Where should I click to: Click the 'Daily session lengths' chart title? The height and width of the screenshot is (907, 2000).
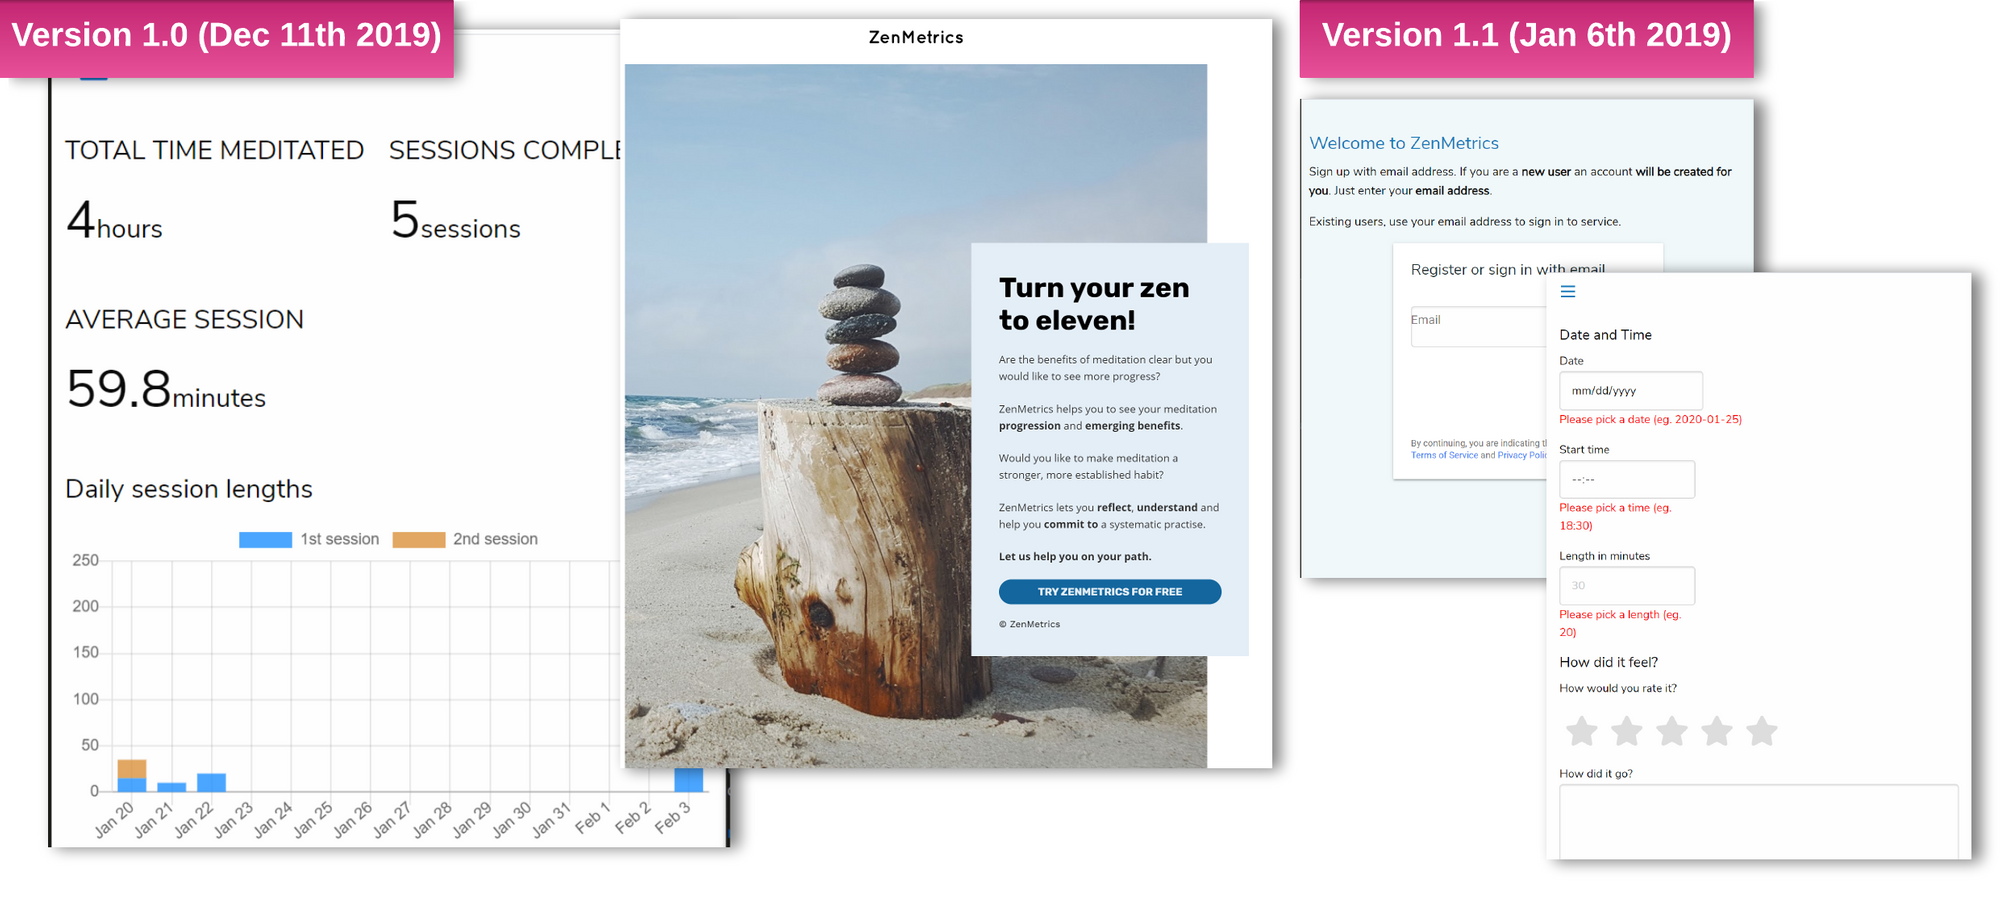189,489
